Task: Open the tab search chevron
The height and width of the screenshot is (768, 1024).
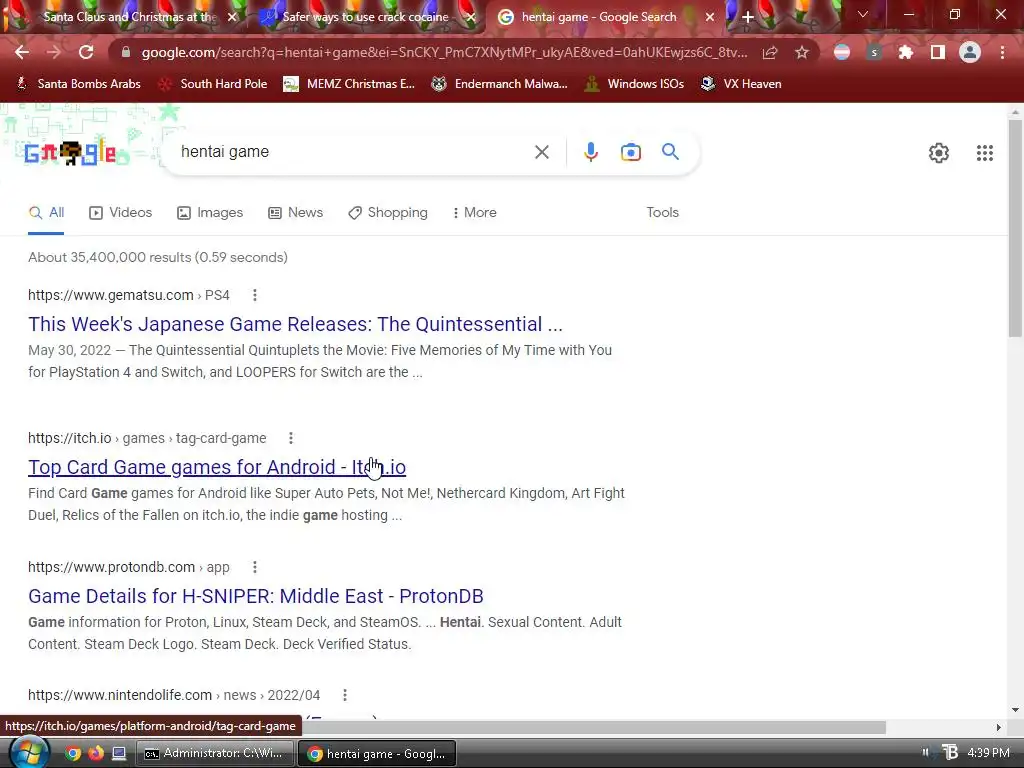Action: pos(863,14)
